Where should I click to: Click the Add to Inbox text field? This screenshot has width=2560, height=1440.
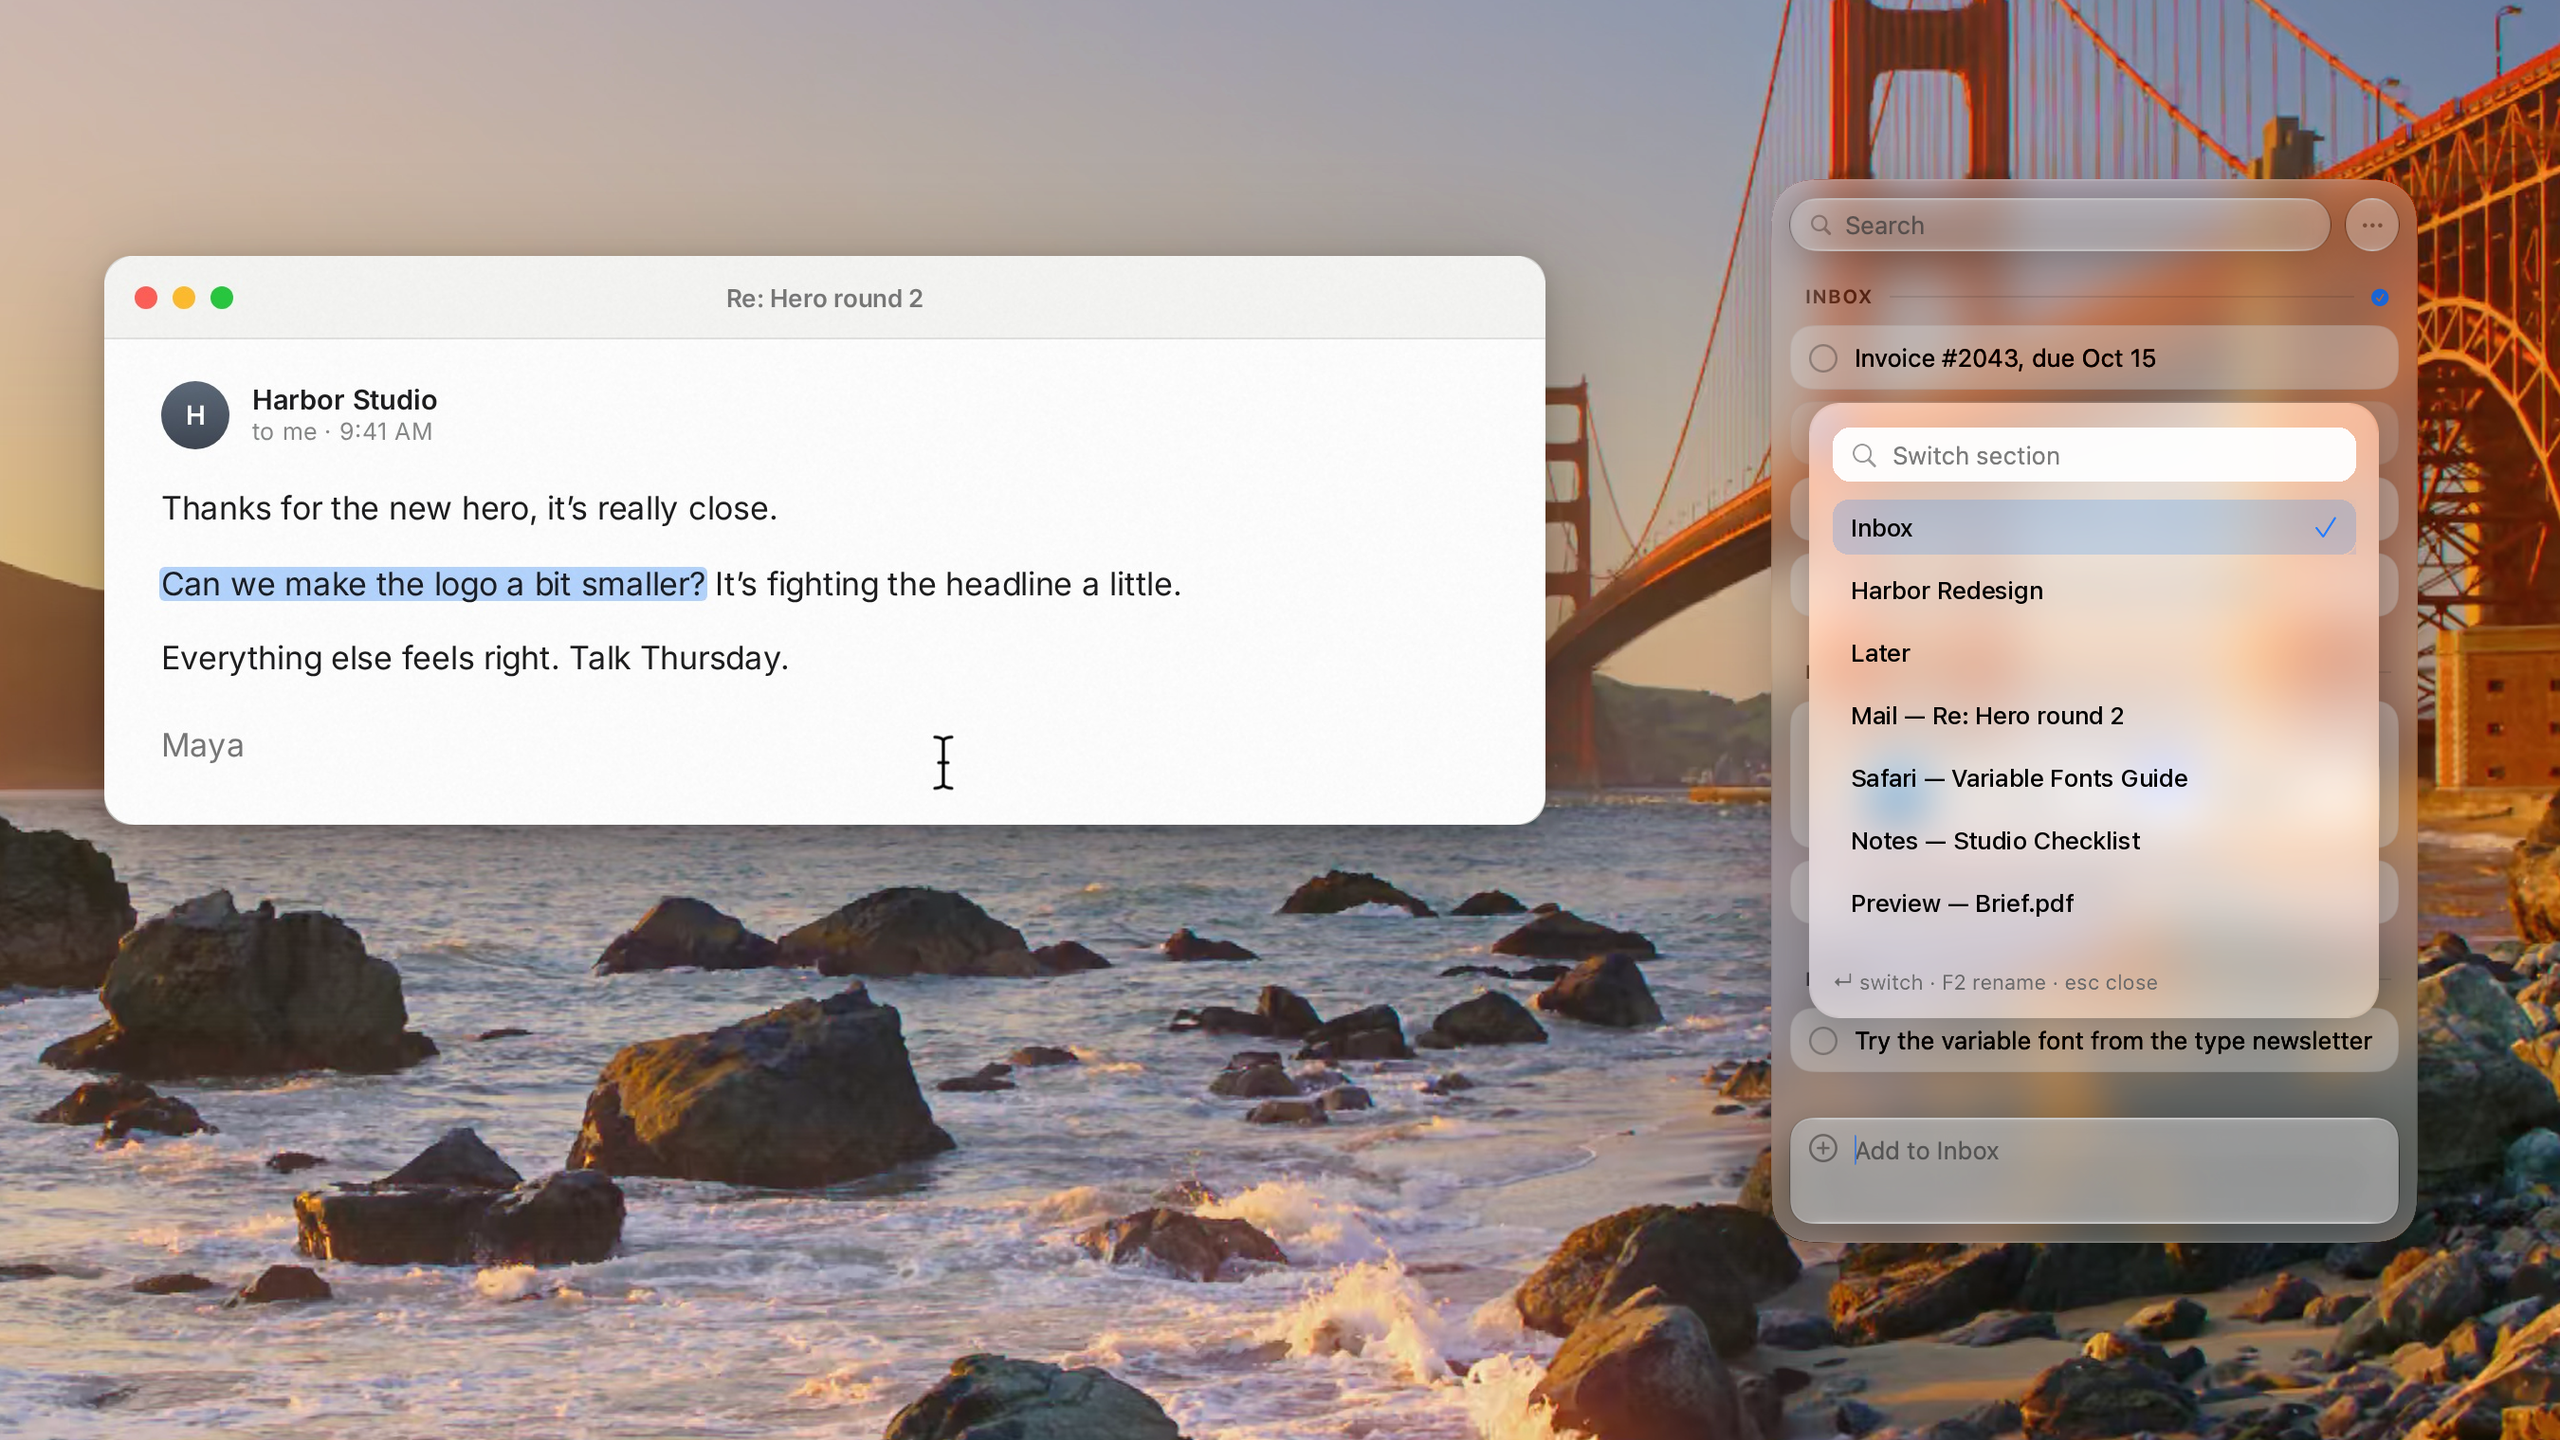pos(2094,1170)
